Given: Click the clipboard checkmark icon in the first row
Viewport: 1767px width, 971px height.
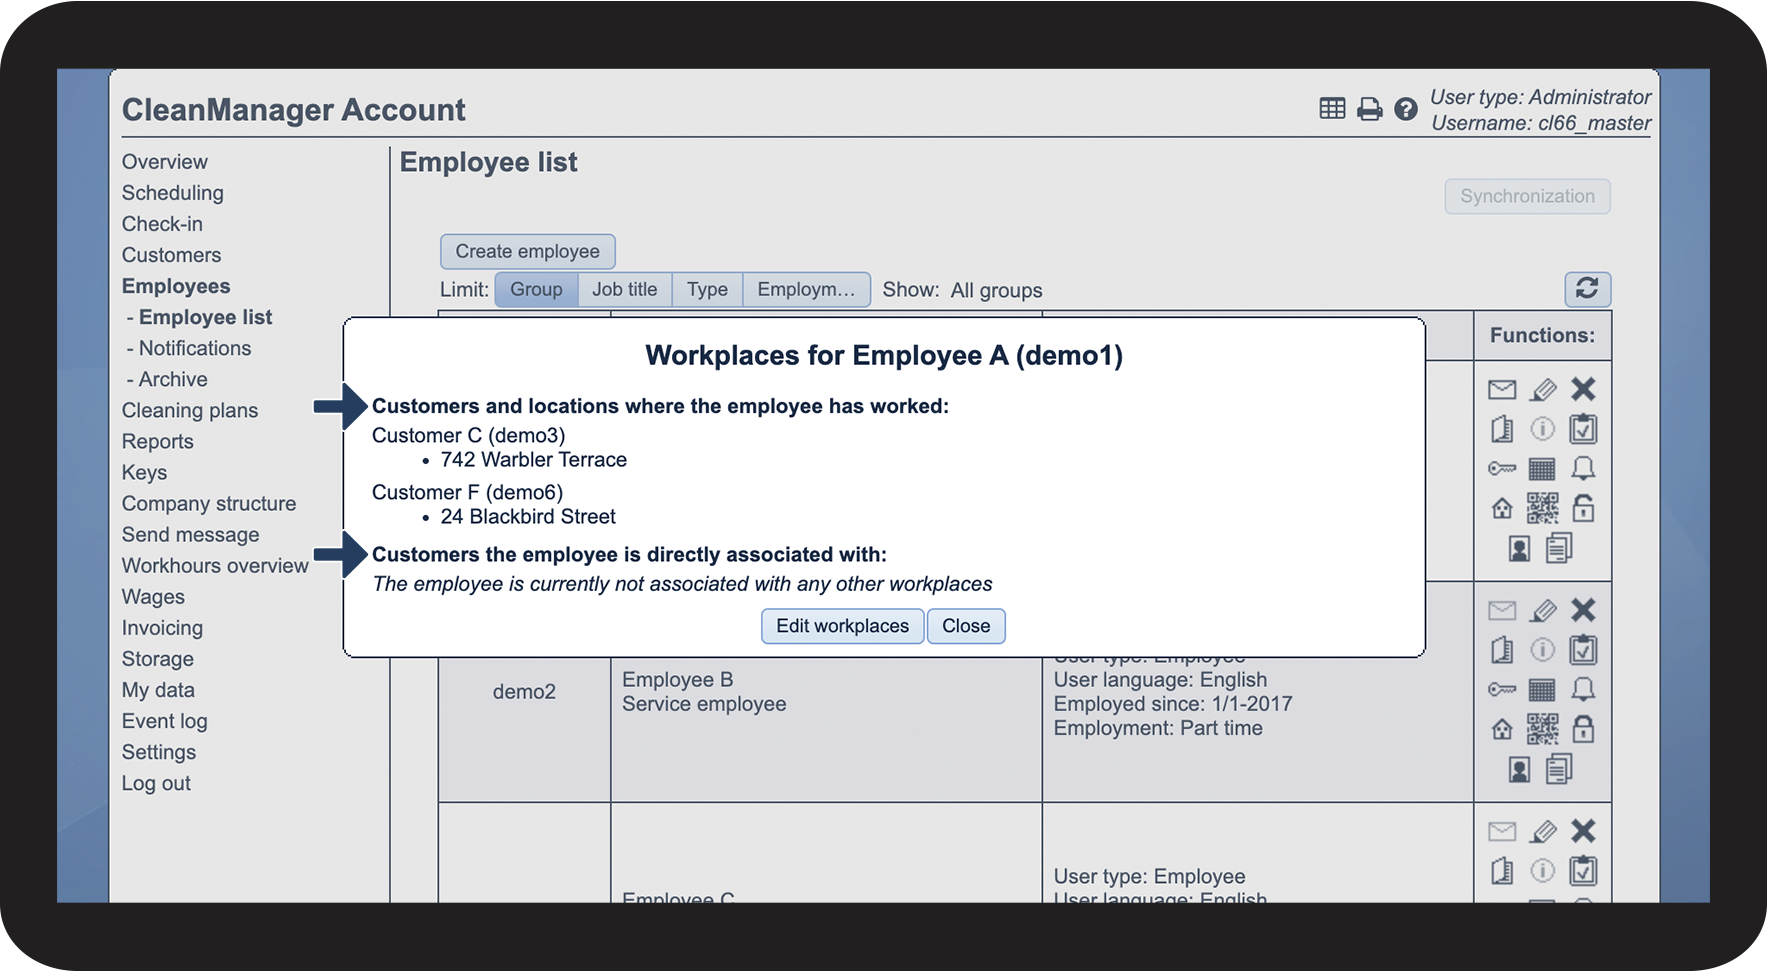Looking at the screenshot, I should point(1583,429).
